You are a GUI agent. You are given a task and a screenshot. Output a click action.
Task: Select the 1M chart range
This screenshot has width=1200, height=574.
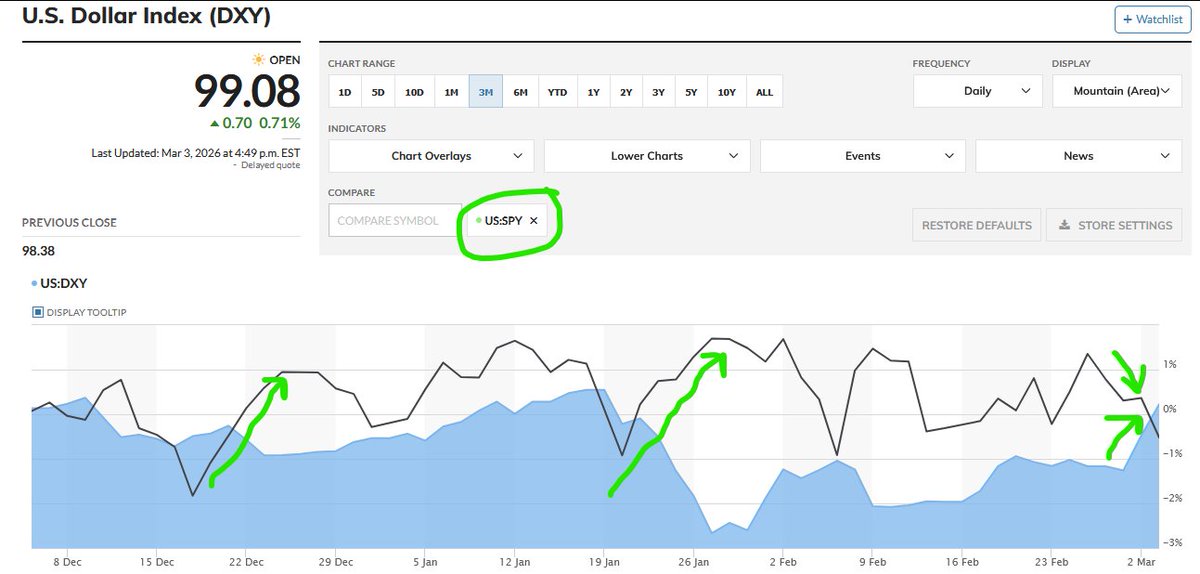point(451,92)
